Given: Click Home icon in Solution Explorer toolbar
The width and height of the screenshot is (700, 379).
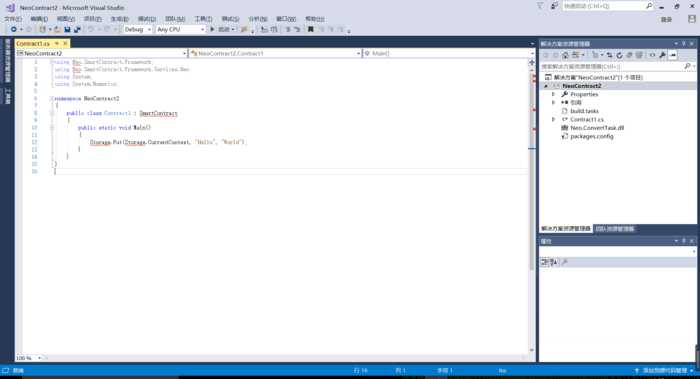Looking at the screenshot, I should point(565,55).
